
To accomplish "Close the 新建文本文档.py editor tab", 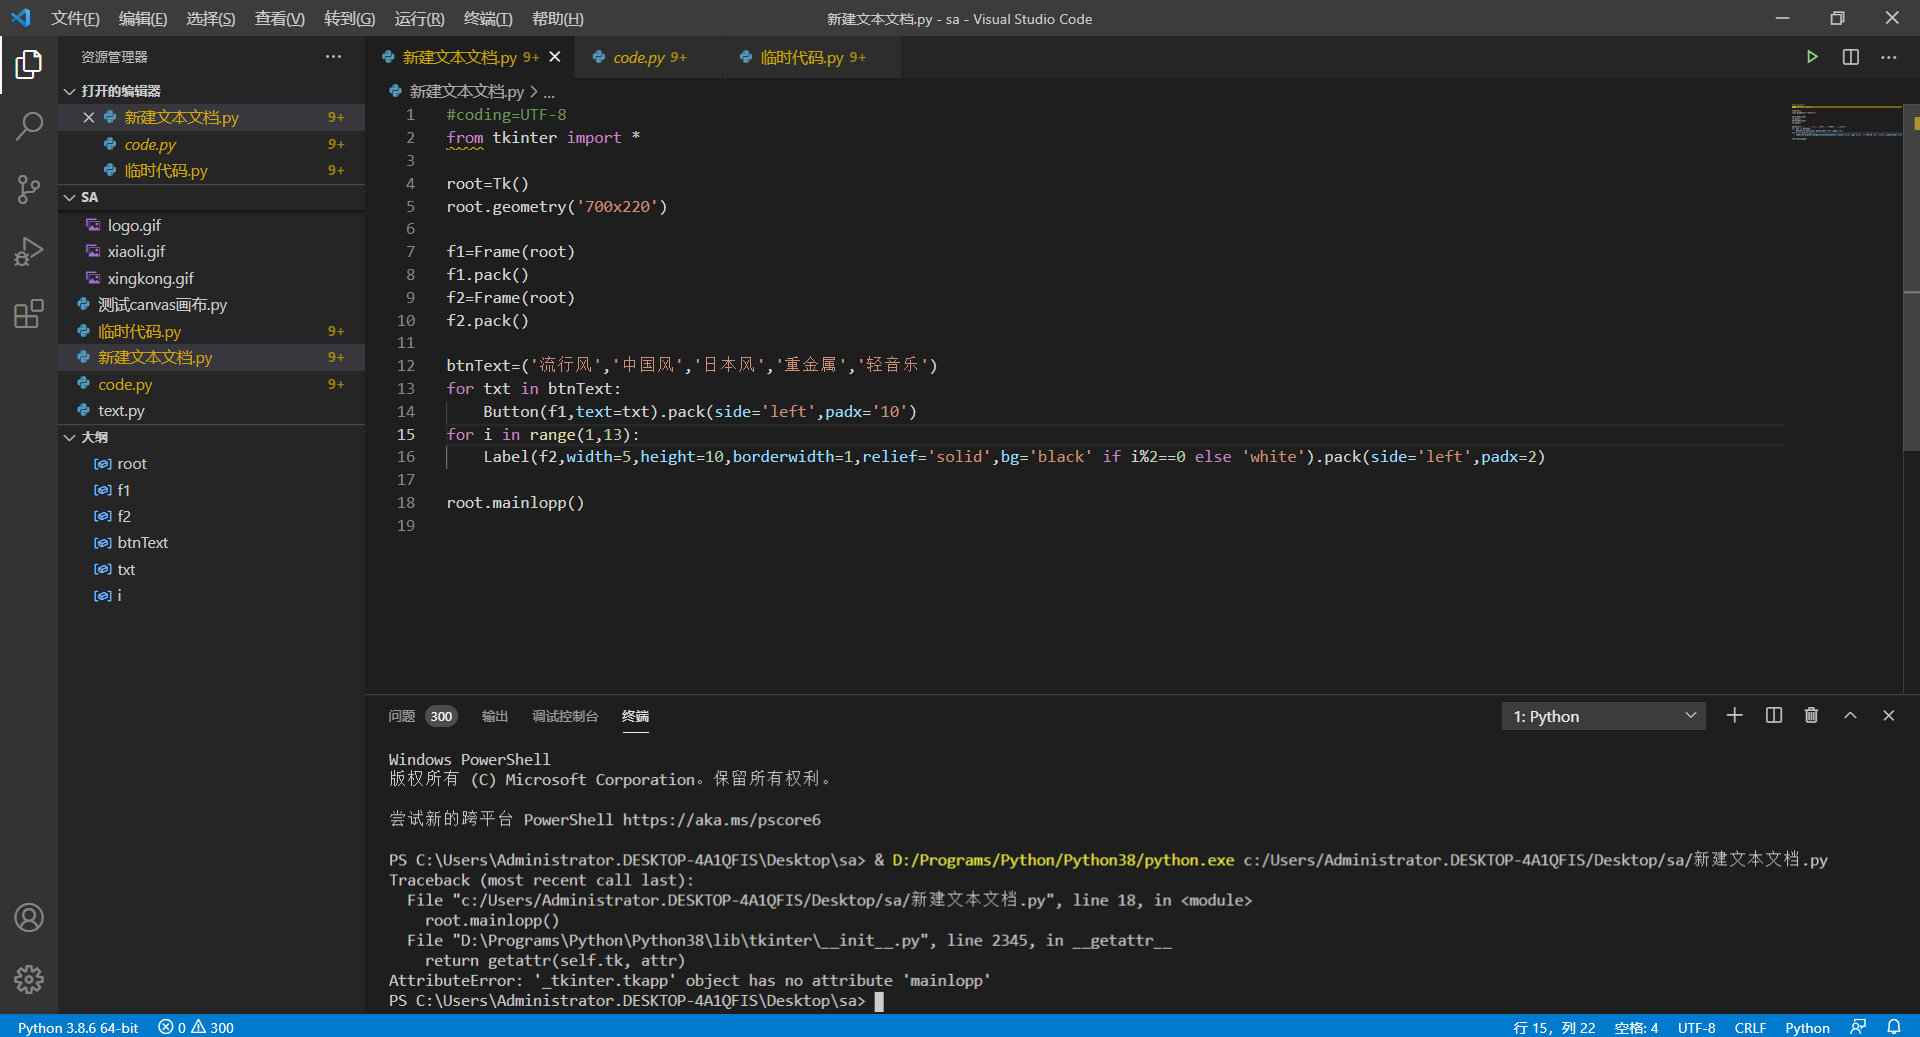I will 555,57.
